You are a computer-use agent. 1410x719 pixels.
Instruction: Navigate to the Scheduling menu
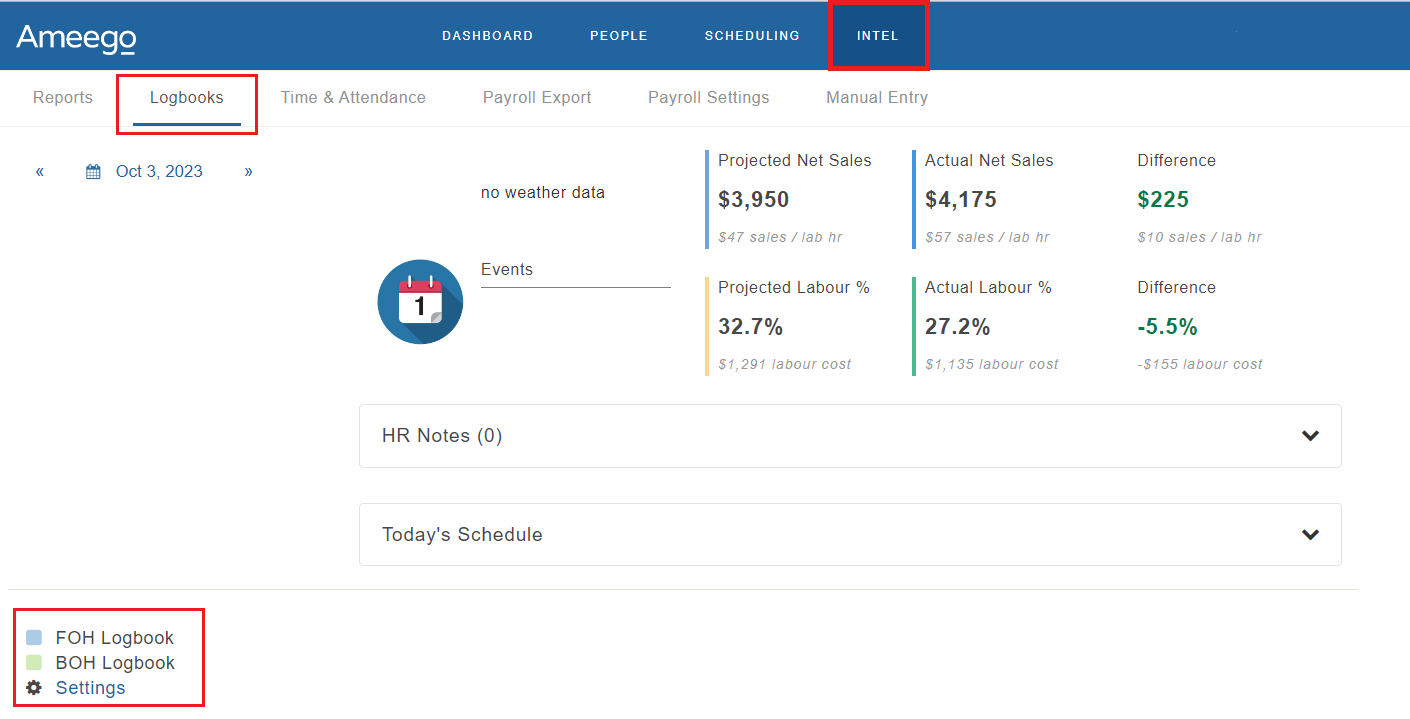coord(752,35)
